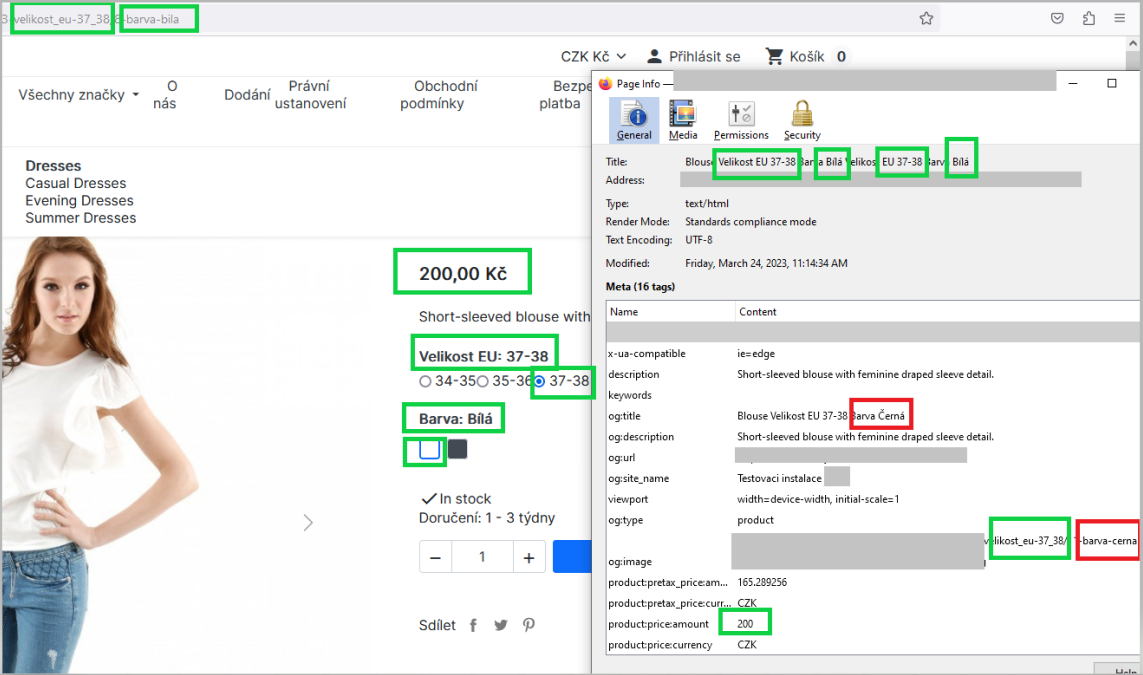1143x675 pixels.
Task: Open the Security panel in Page Info
Action: [x=801, y=118]
